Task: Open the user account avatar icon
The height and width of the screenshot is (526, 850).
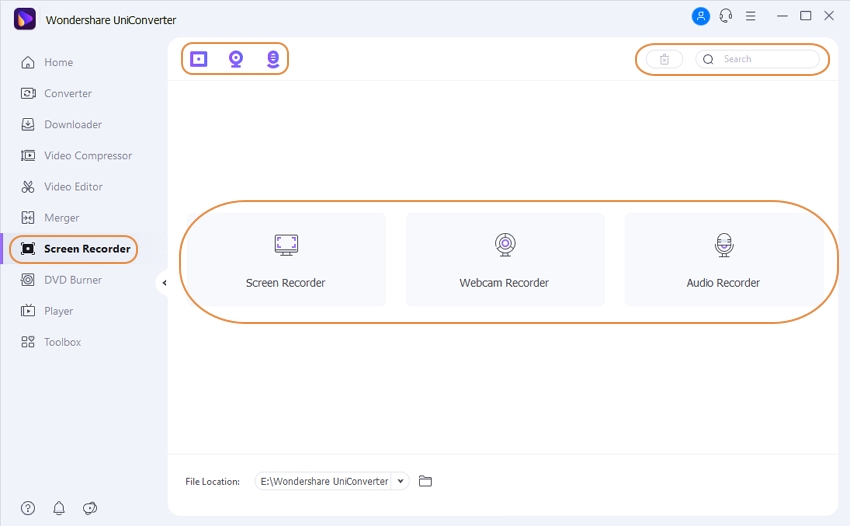Action: coord(700,16)
